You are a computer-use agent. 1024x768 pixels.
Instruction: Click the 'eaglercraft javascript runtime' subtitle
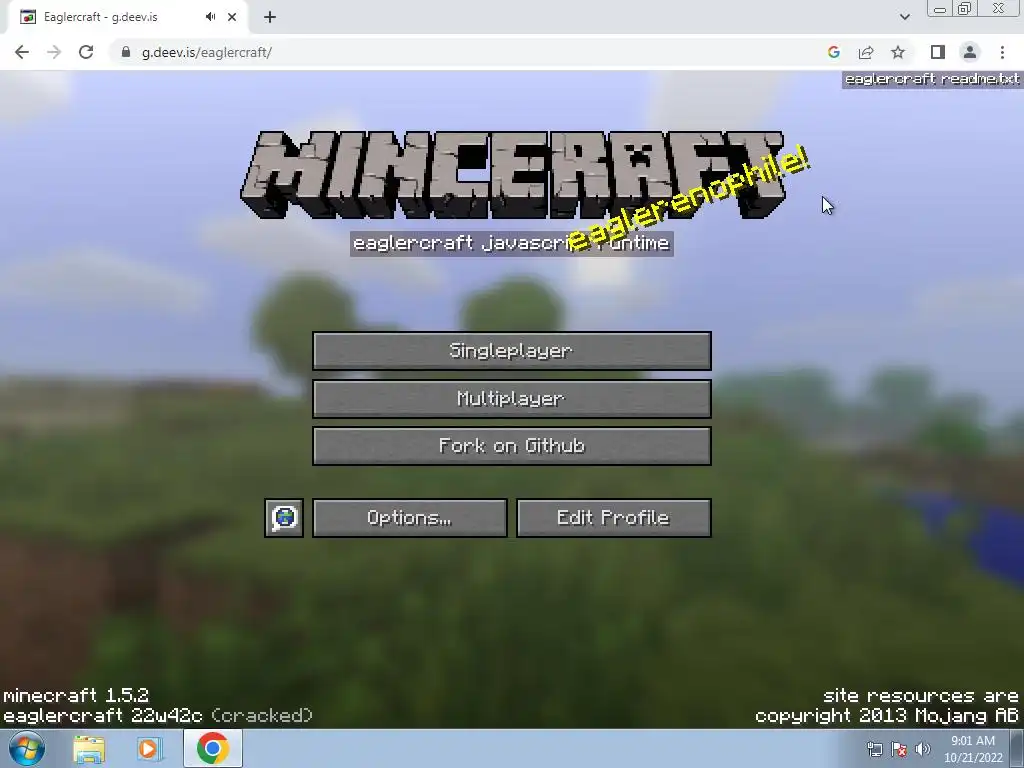click(x=511, y=244)
